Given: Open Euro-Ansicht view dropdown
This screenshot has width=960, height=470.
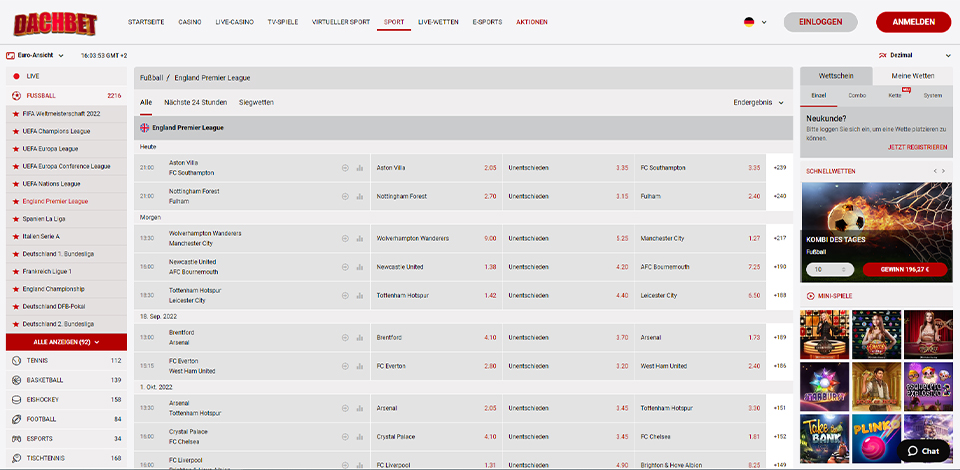Looking at the screenshot, I should 35,55.
